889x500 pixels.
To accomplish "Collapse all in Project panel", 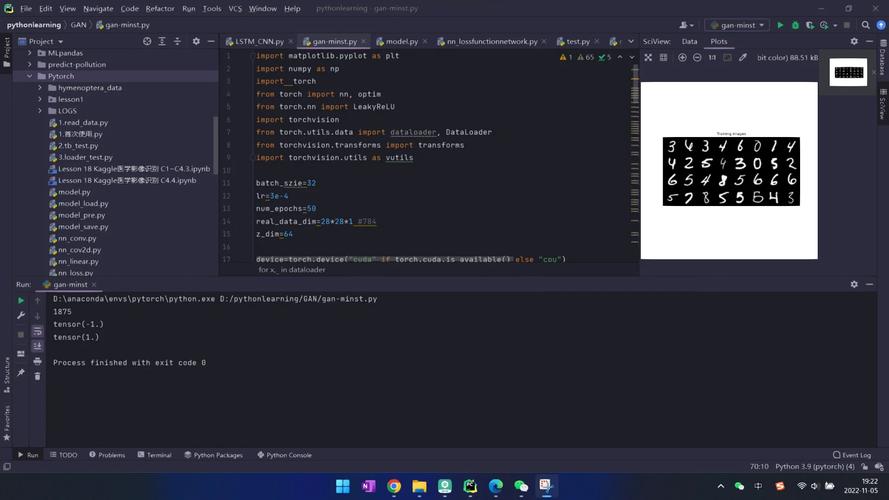I will (177, 41).
